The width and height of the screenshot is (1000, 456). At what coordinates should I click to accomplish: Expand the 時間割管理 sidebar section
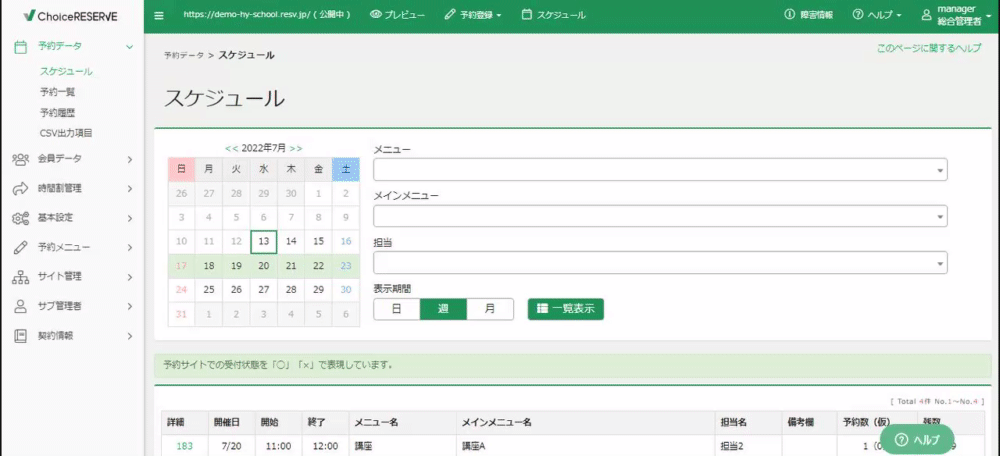[129, 188]
